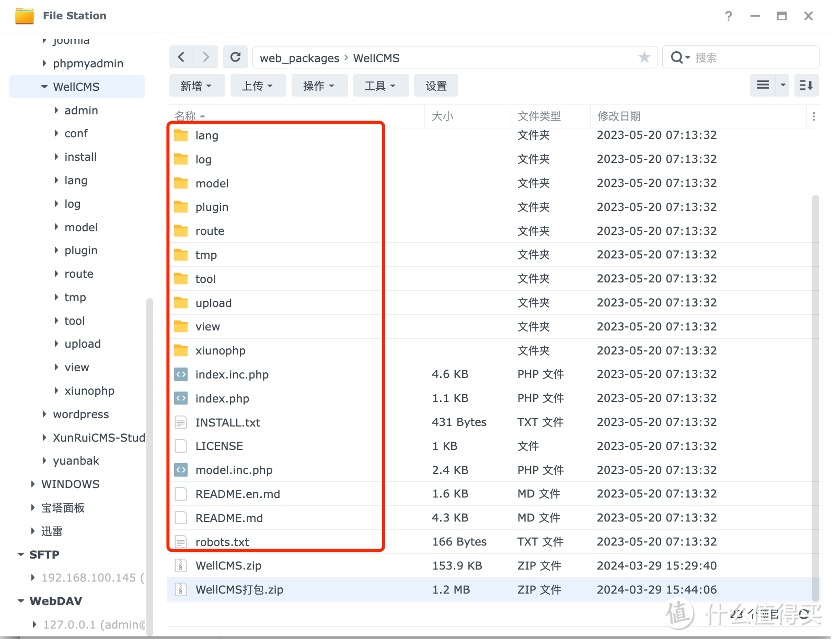Screen dimensions: 832x640
Task: Sort by 大小 column header
Action: (443, 116)
